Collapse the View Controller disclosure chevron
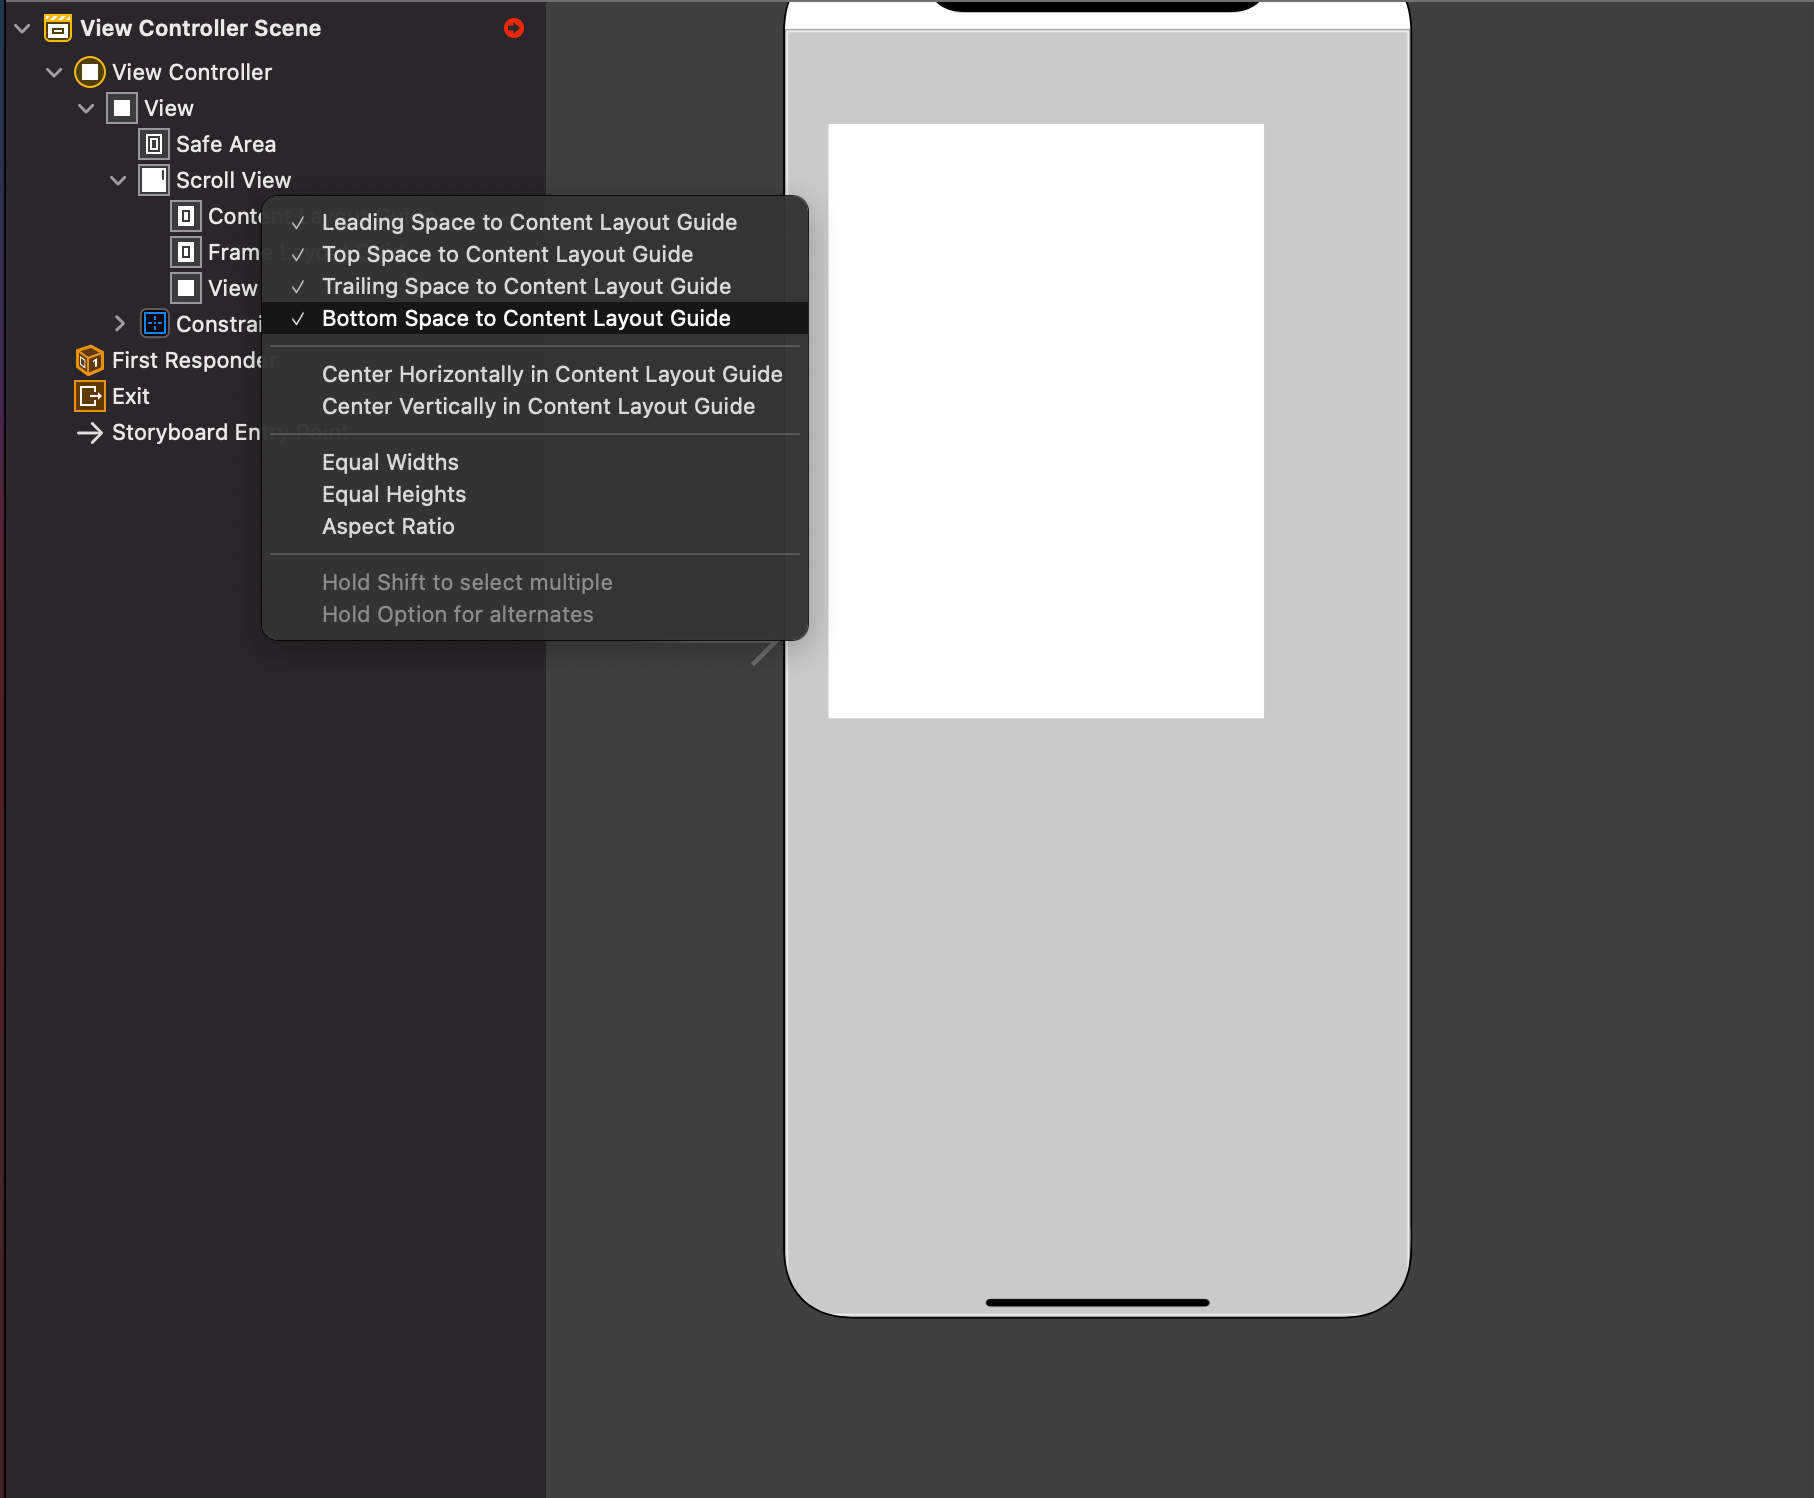This screenshot has height=1498, width=1814. pyautogui.click(x=54, y=72)
